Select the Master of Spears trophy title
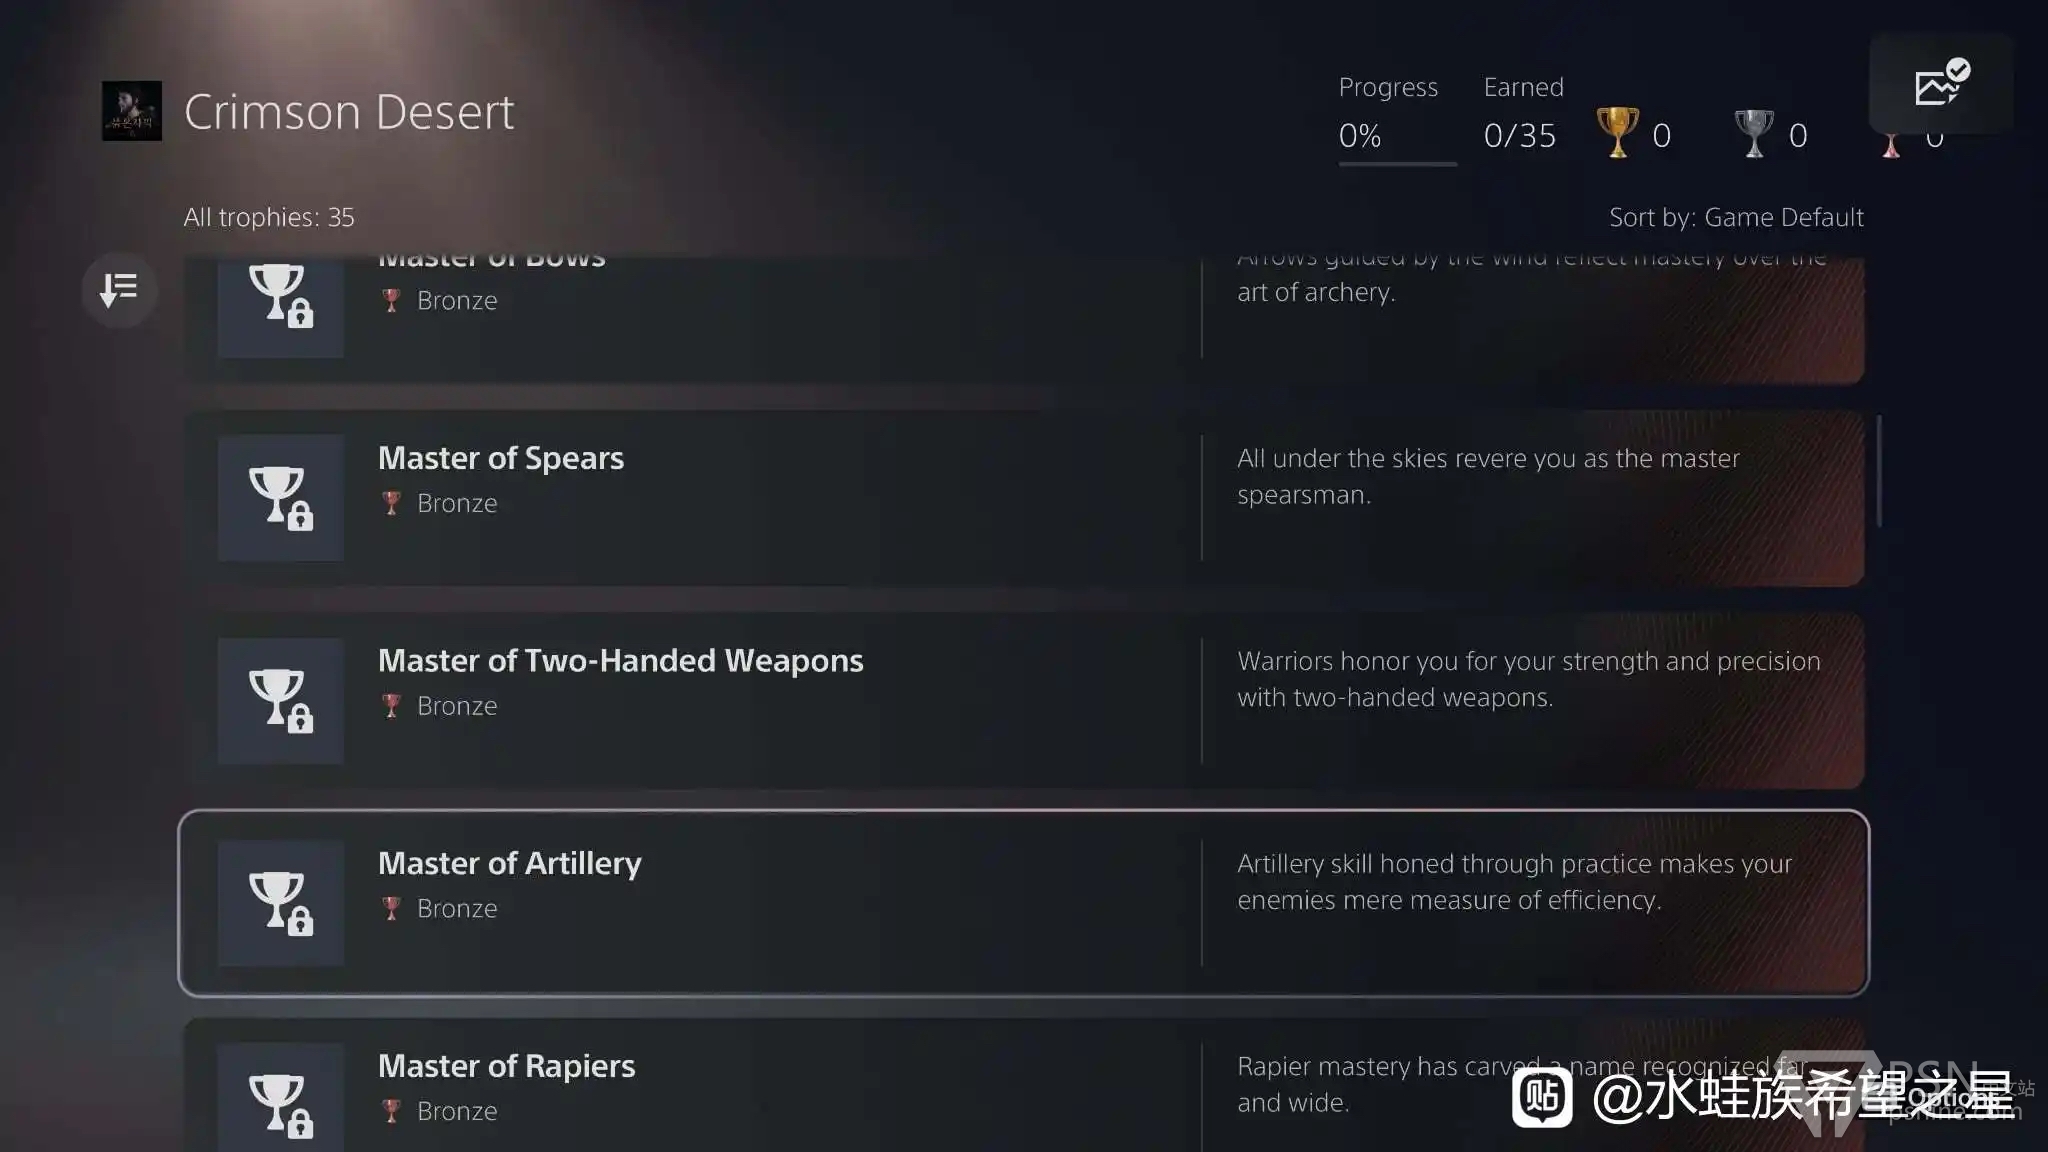Image resolution: width=2048 pixels, height=1152 pixels. click(501, 458)
